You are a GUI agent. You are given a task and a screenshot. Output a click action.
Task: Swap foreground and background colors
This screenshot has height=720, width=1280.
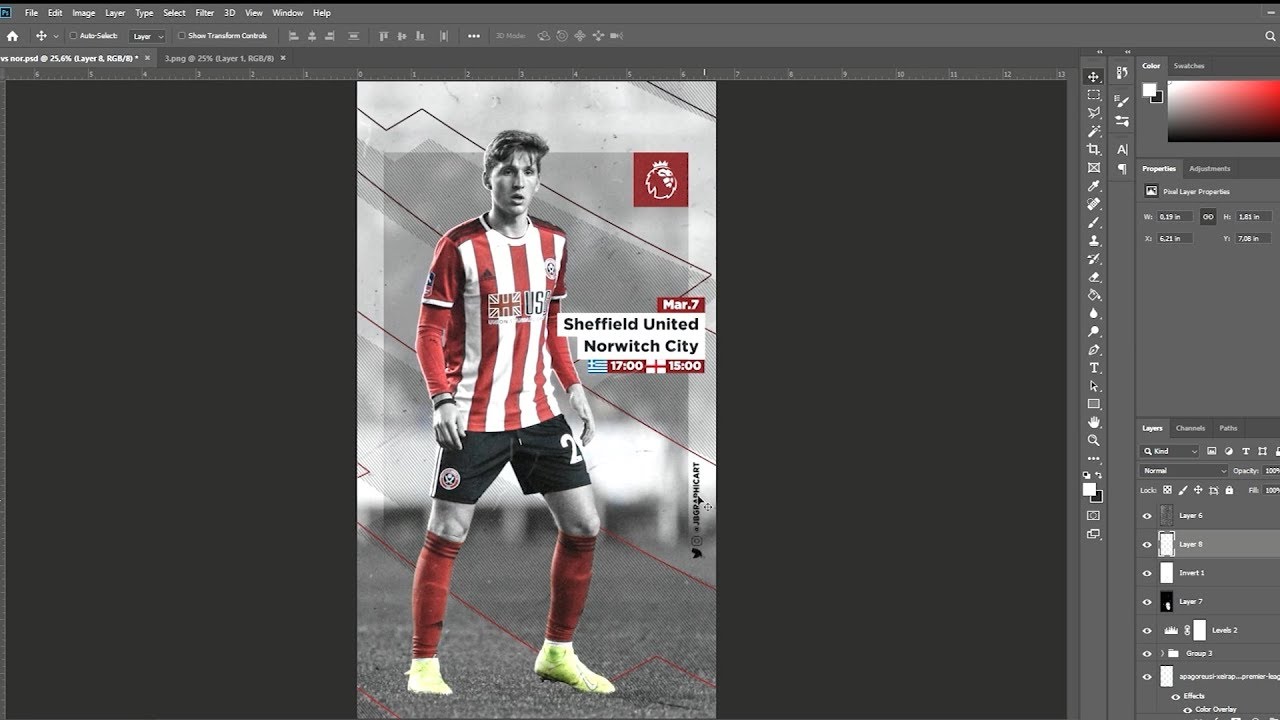coord(1100,476)
